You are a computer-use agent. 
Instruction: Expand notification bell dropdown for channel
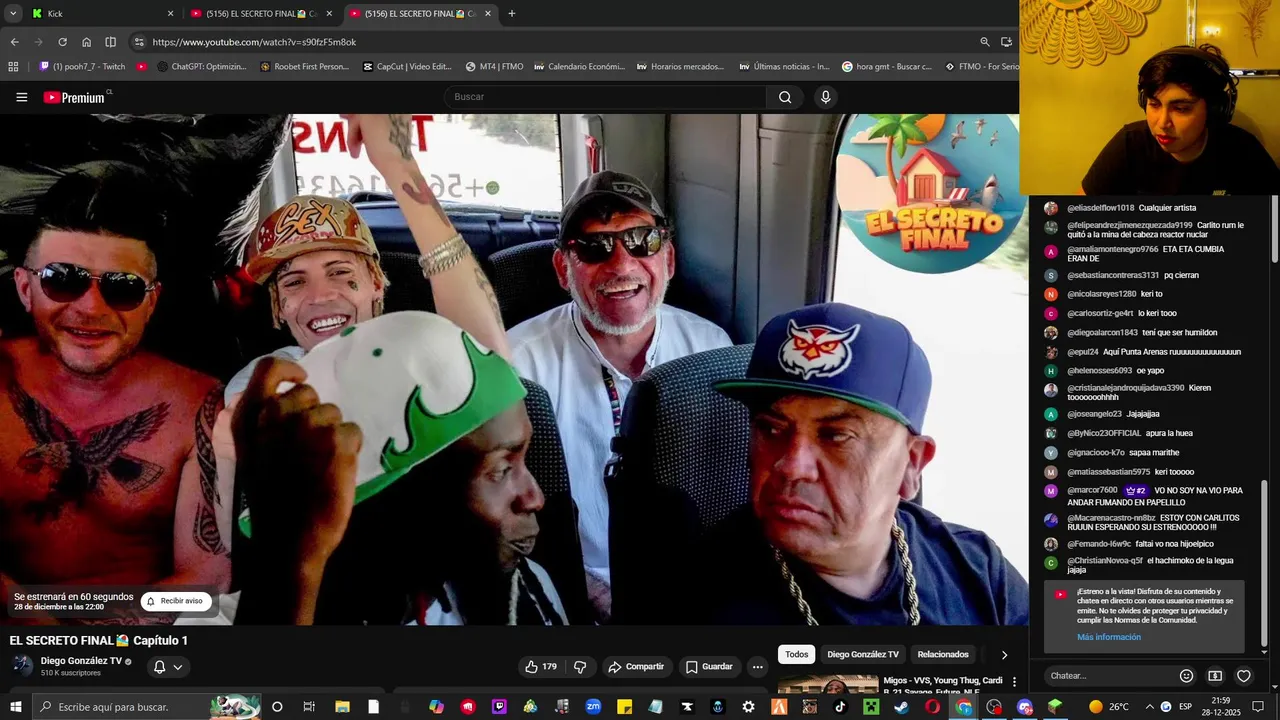click(x=168, y=667)
